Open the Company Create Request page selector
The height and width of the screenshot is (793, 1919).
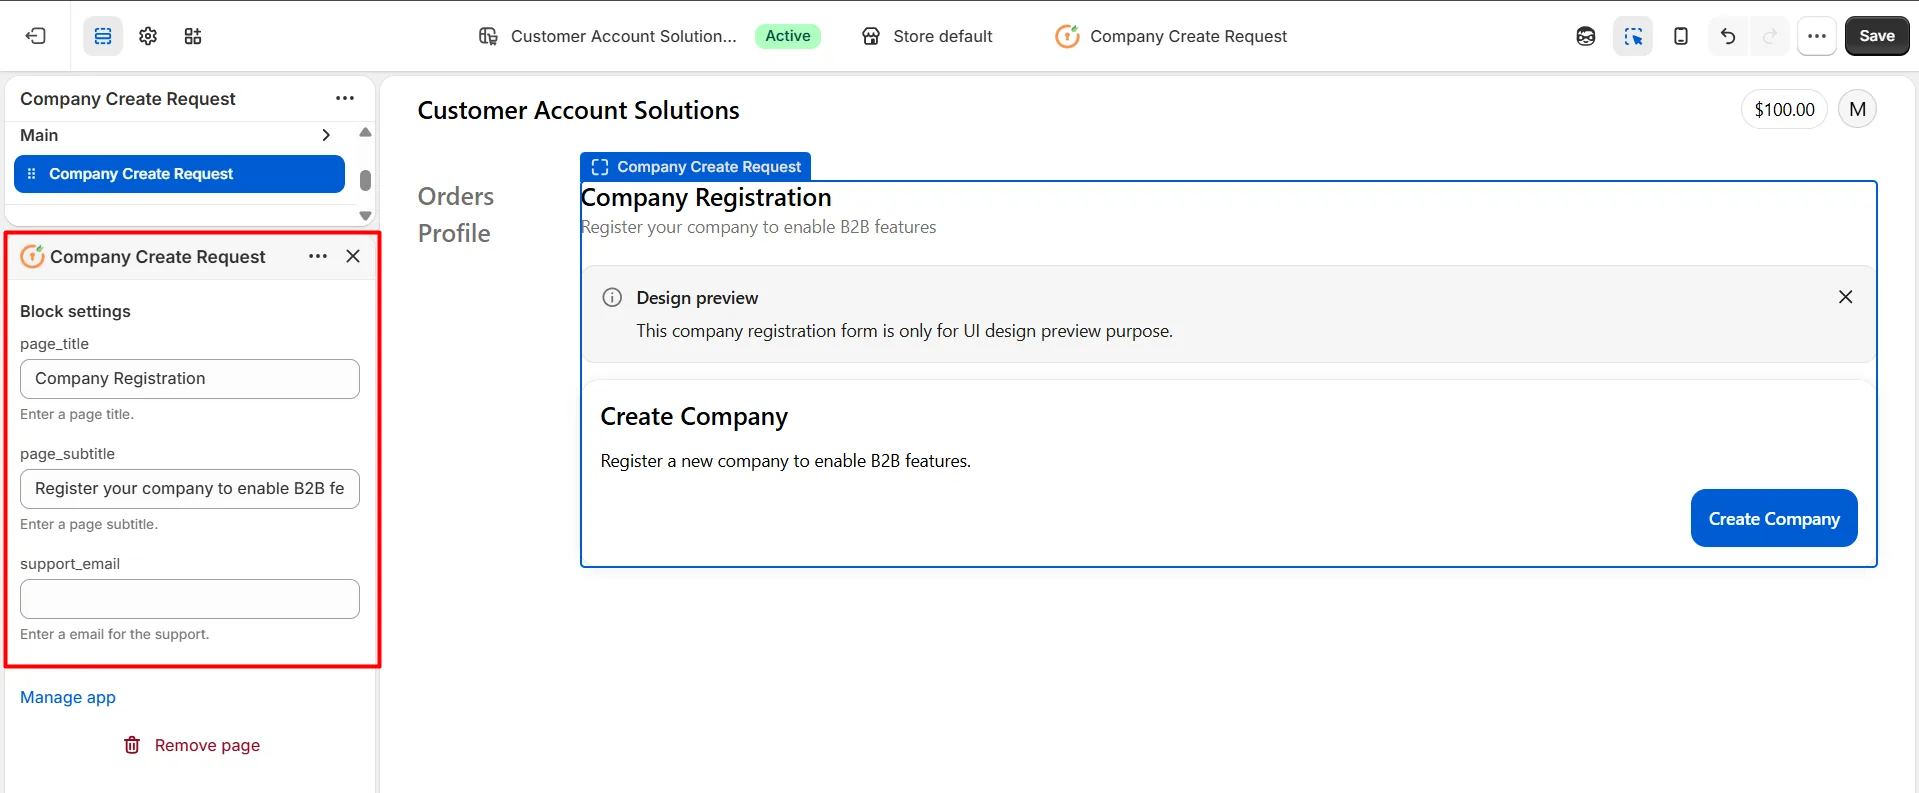tap(1171, 36)
